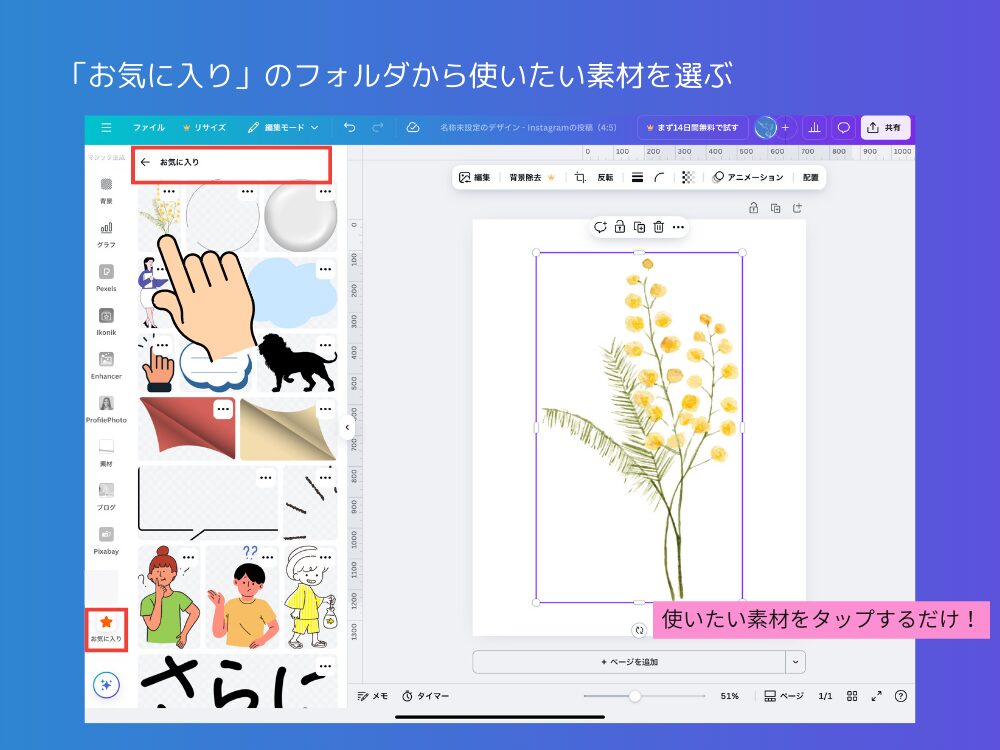Open the ファイル menu
1000x750 pixels.
click(x=148, y=127)
